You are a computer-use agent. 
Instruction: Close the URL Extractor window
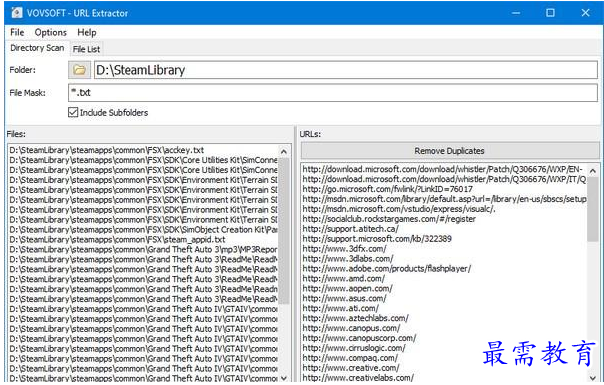coord(586,13)
